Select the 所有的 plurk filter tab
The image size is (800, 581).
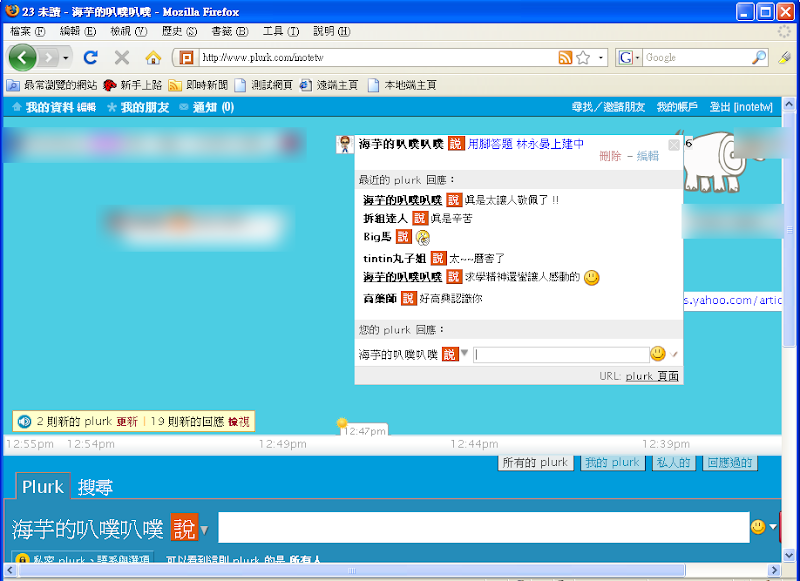point(535,463)
